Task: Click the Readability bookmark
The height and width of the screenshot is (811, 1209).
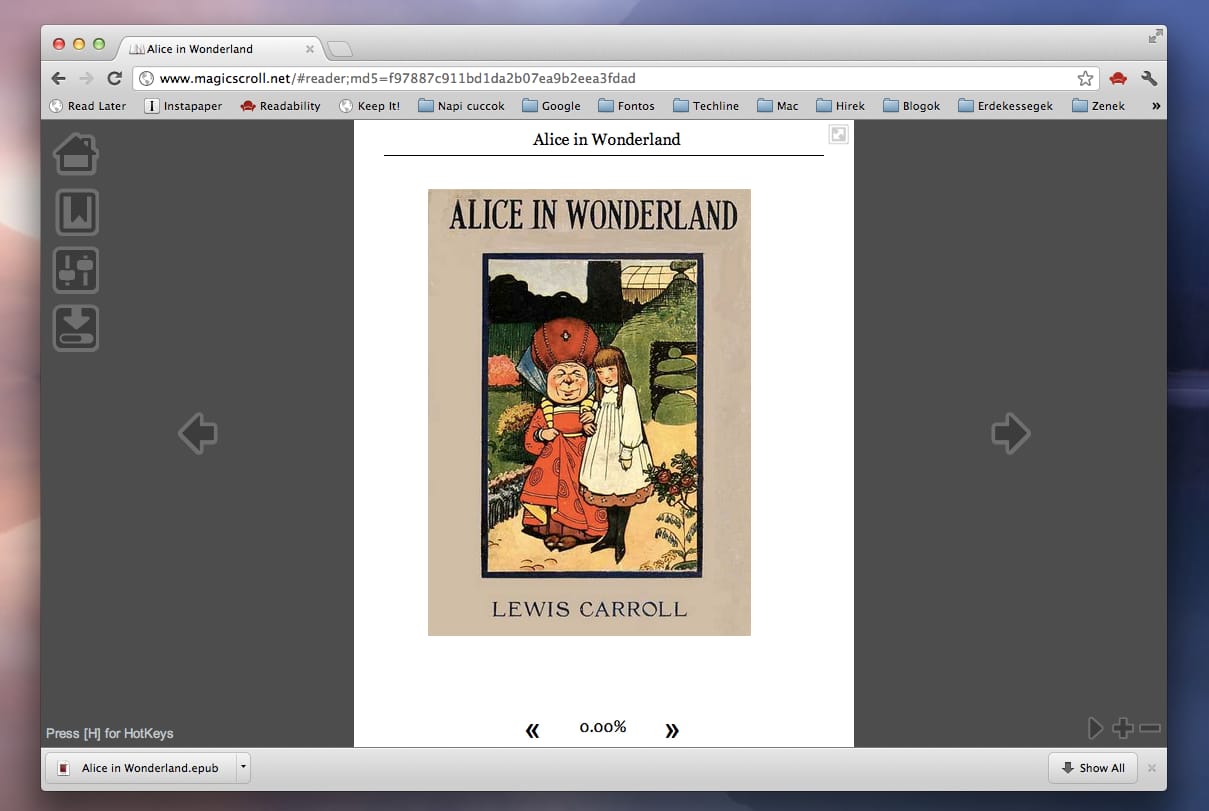Action: [x=280, y=106]
